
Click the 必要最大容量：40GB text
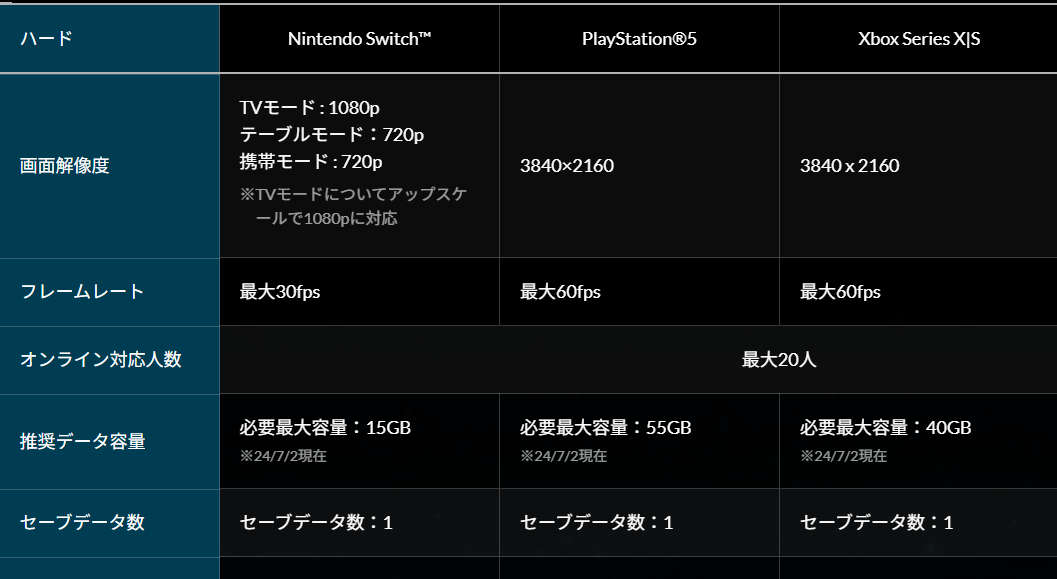point(885,428)
